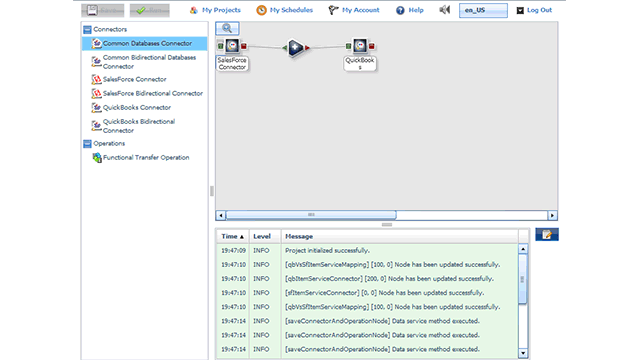Select the transfer operation node on canvas
640x360 pixels.
pyautogui.click(x=296, y=48)
